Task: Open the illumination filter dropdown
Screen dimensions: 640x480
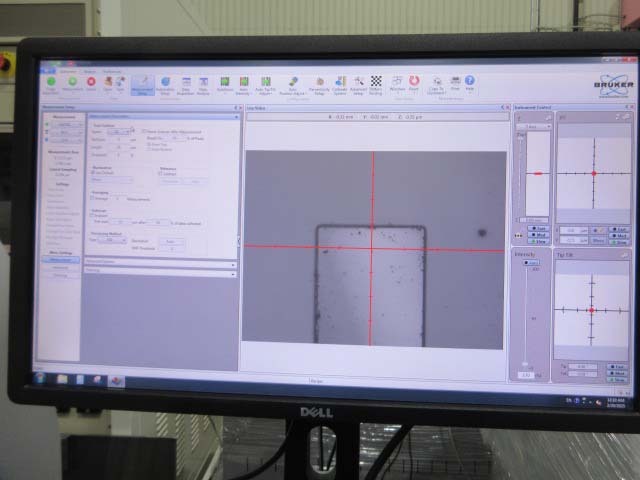Action: pyautogui.click(x=111, y=179)
